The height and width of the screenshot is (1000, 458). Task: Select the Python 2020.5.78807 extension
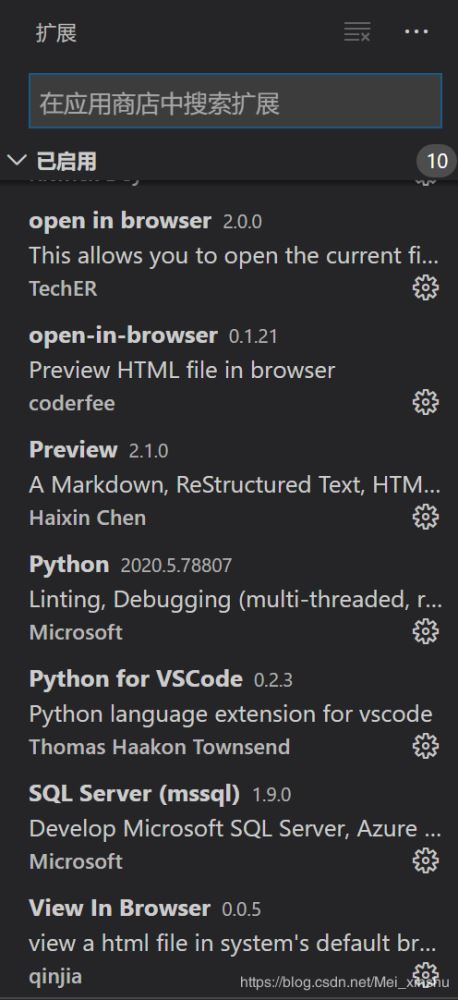229,599
